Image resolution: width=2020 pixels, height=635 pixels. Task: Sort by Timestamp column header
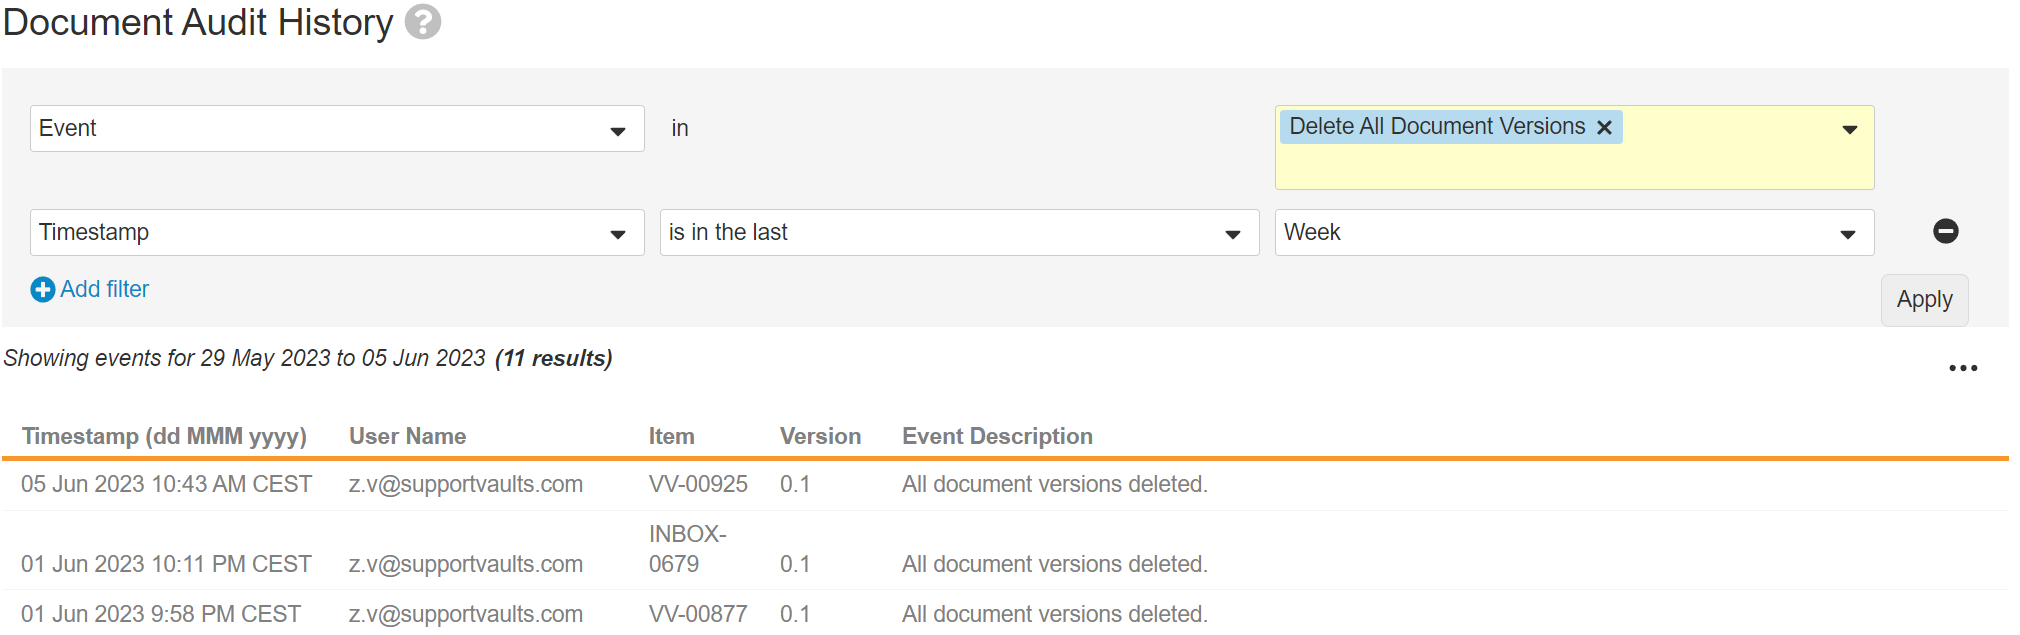164,437
